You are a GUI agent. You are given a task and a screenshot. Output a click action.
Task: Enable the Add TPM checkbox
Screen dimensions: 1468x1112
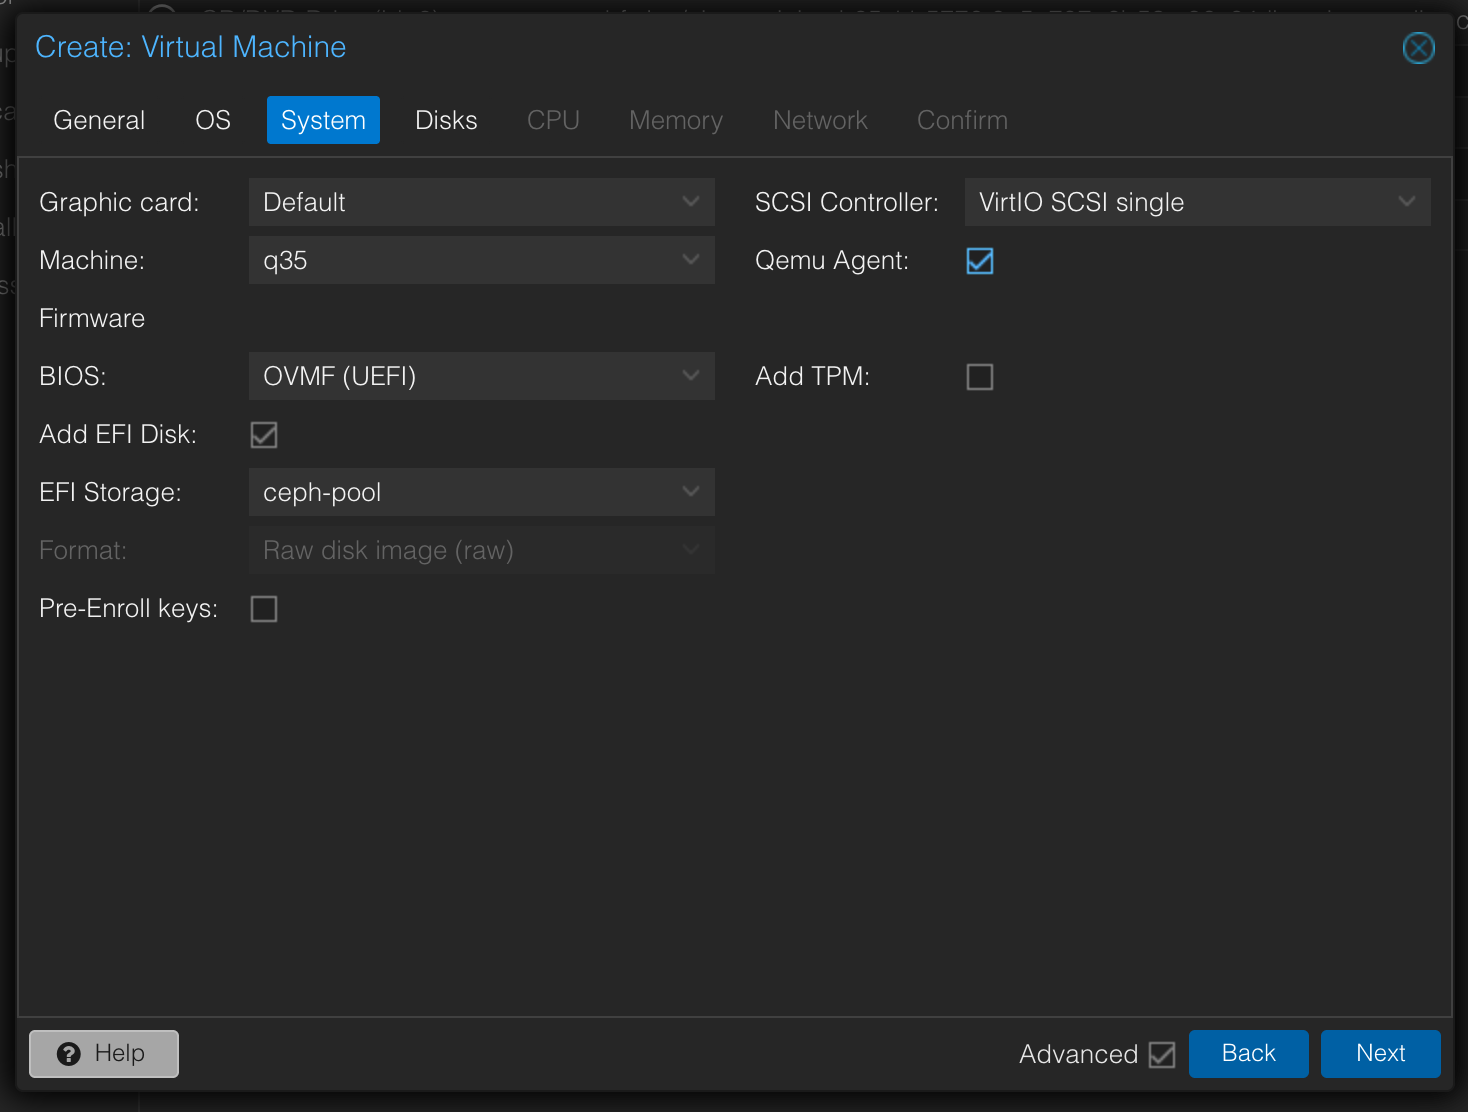point(979,377)
